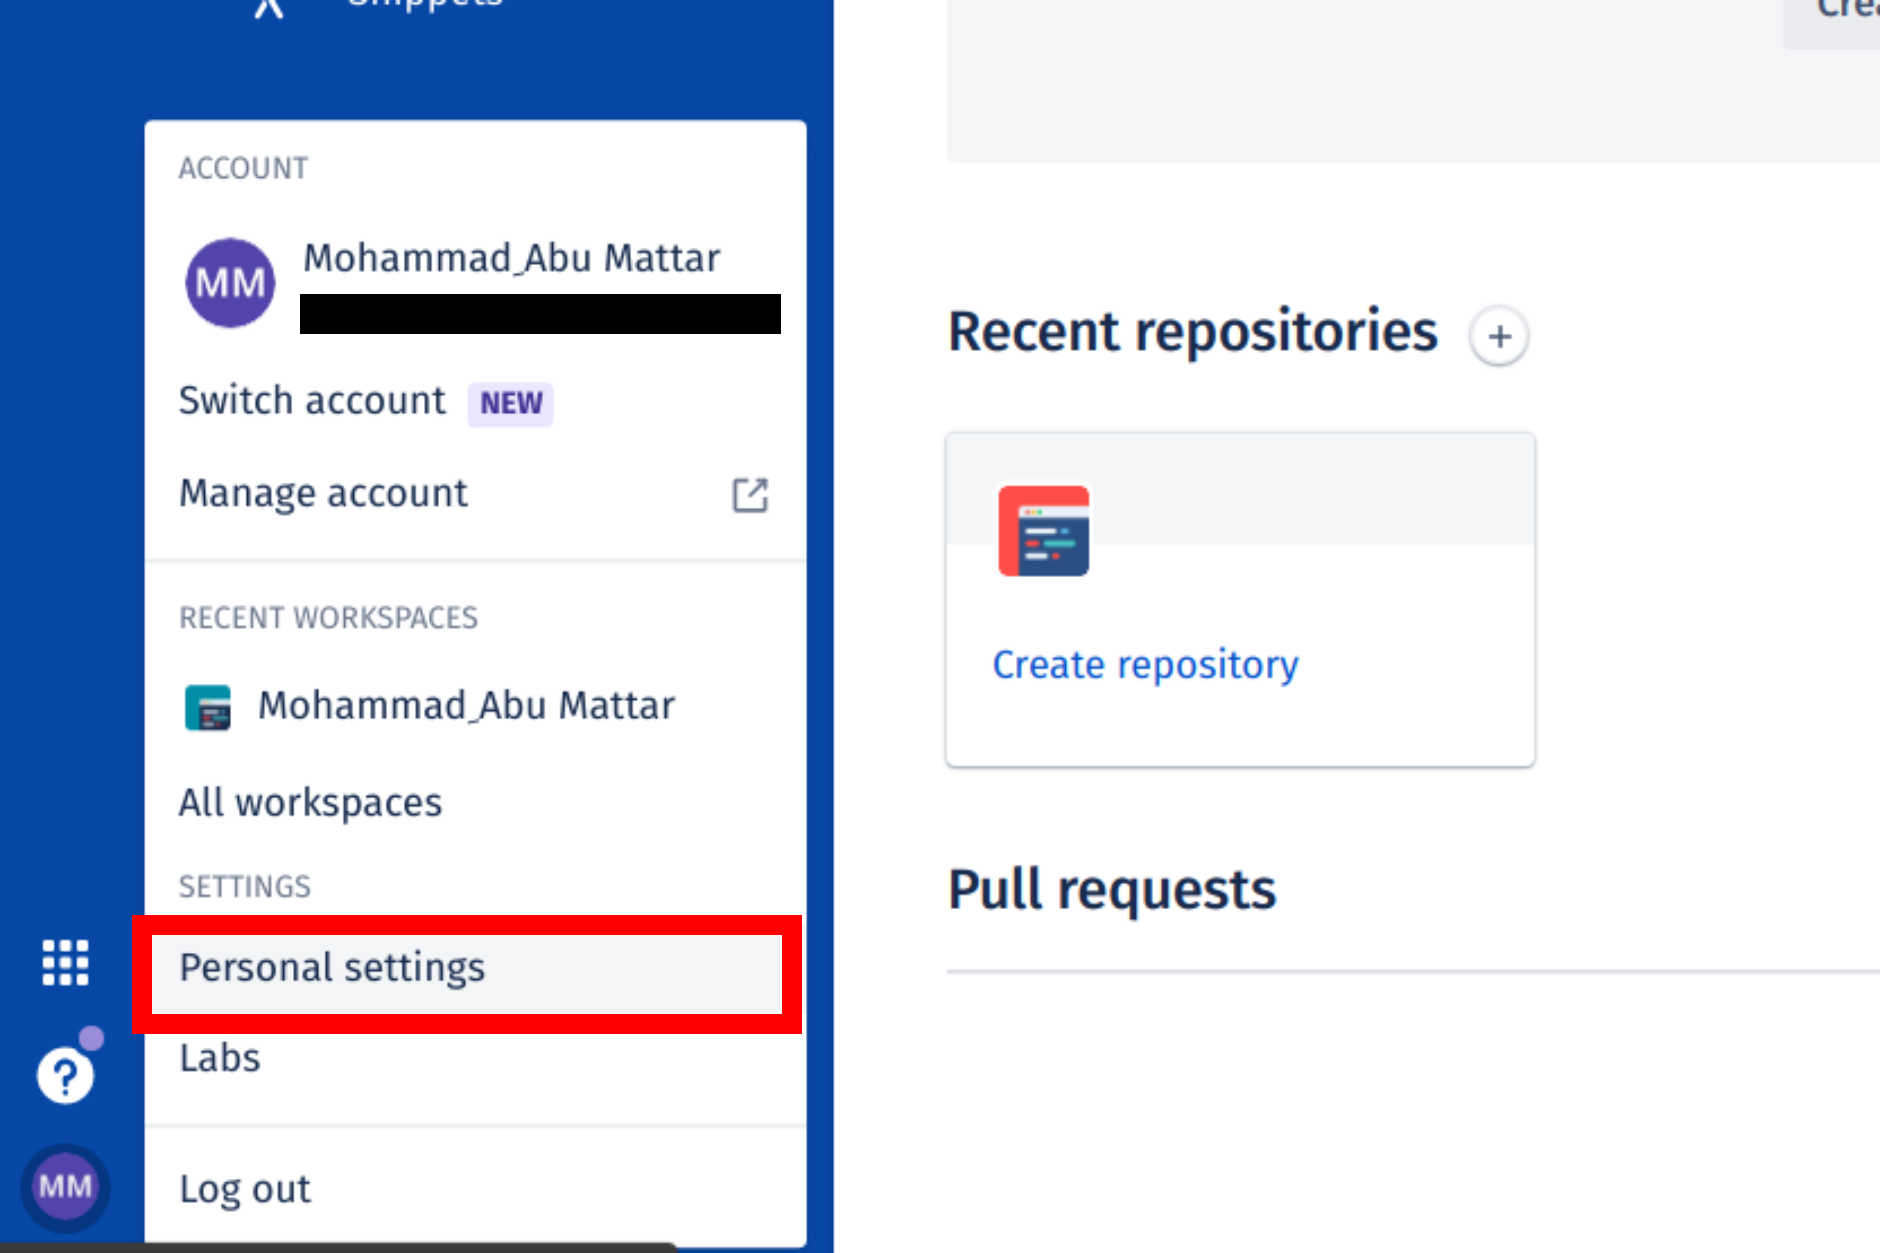Open the RECENT WORKSPACES section
The height and width of the screenshot is (1253, 1880).
click(328, 617)
